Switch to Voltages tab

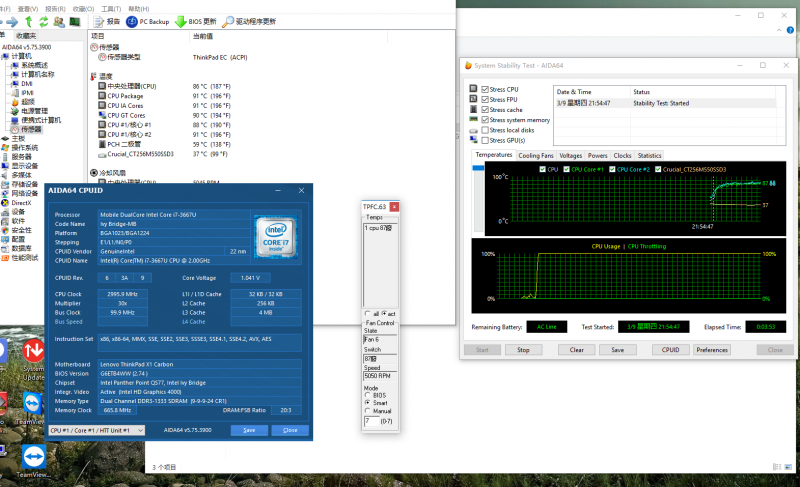coord(570,156)
